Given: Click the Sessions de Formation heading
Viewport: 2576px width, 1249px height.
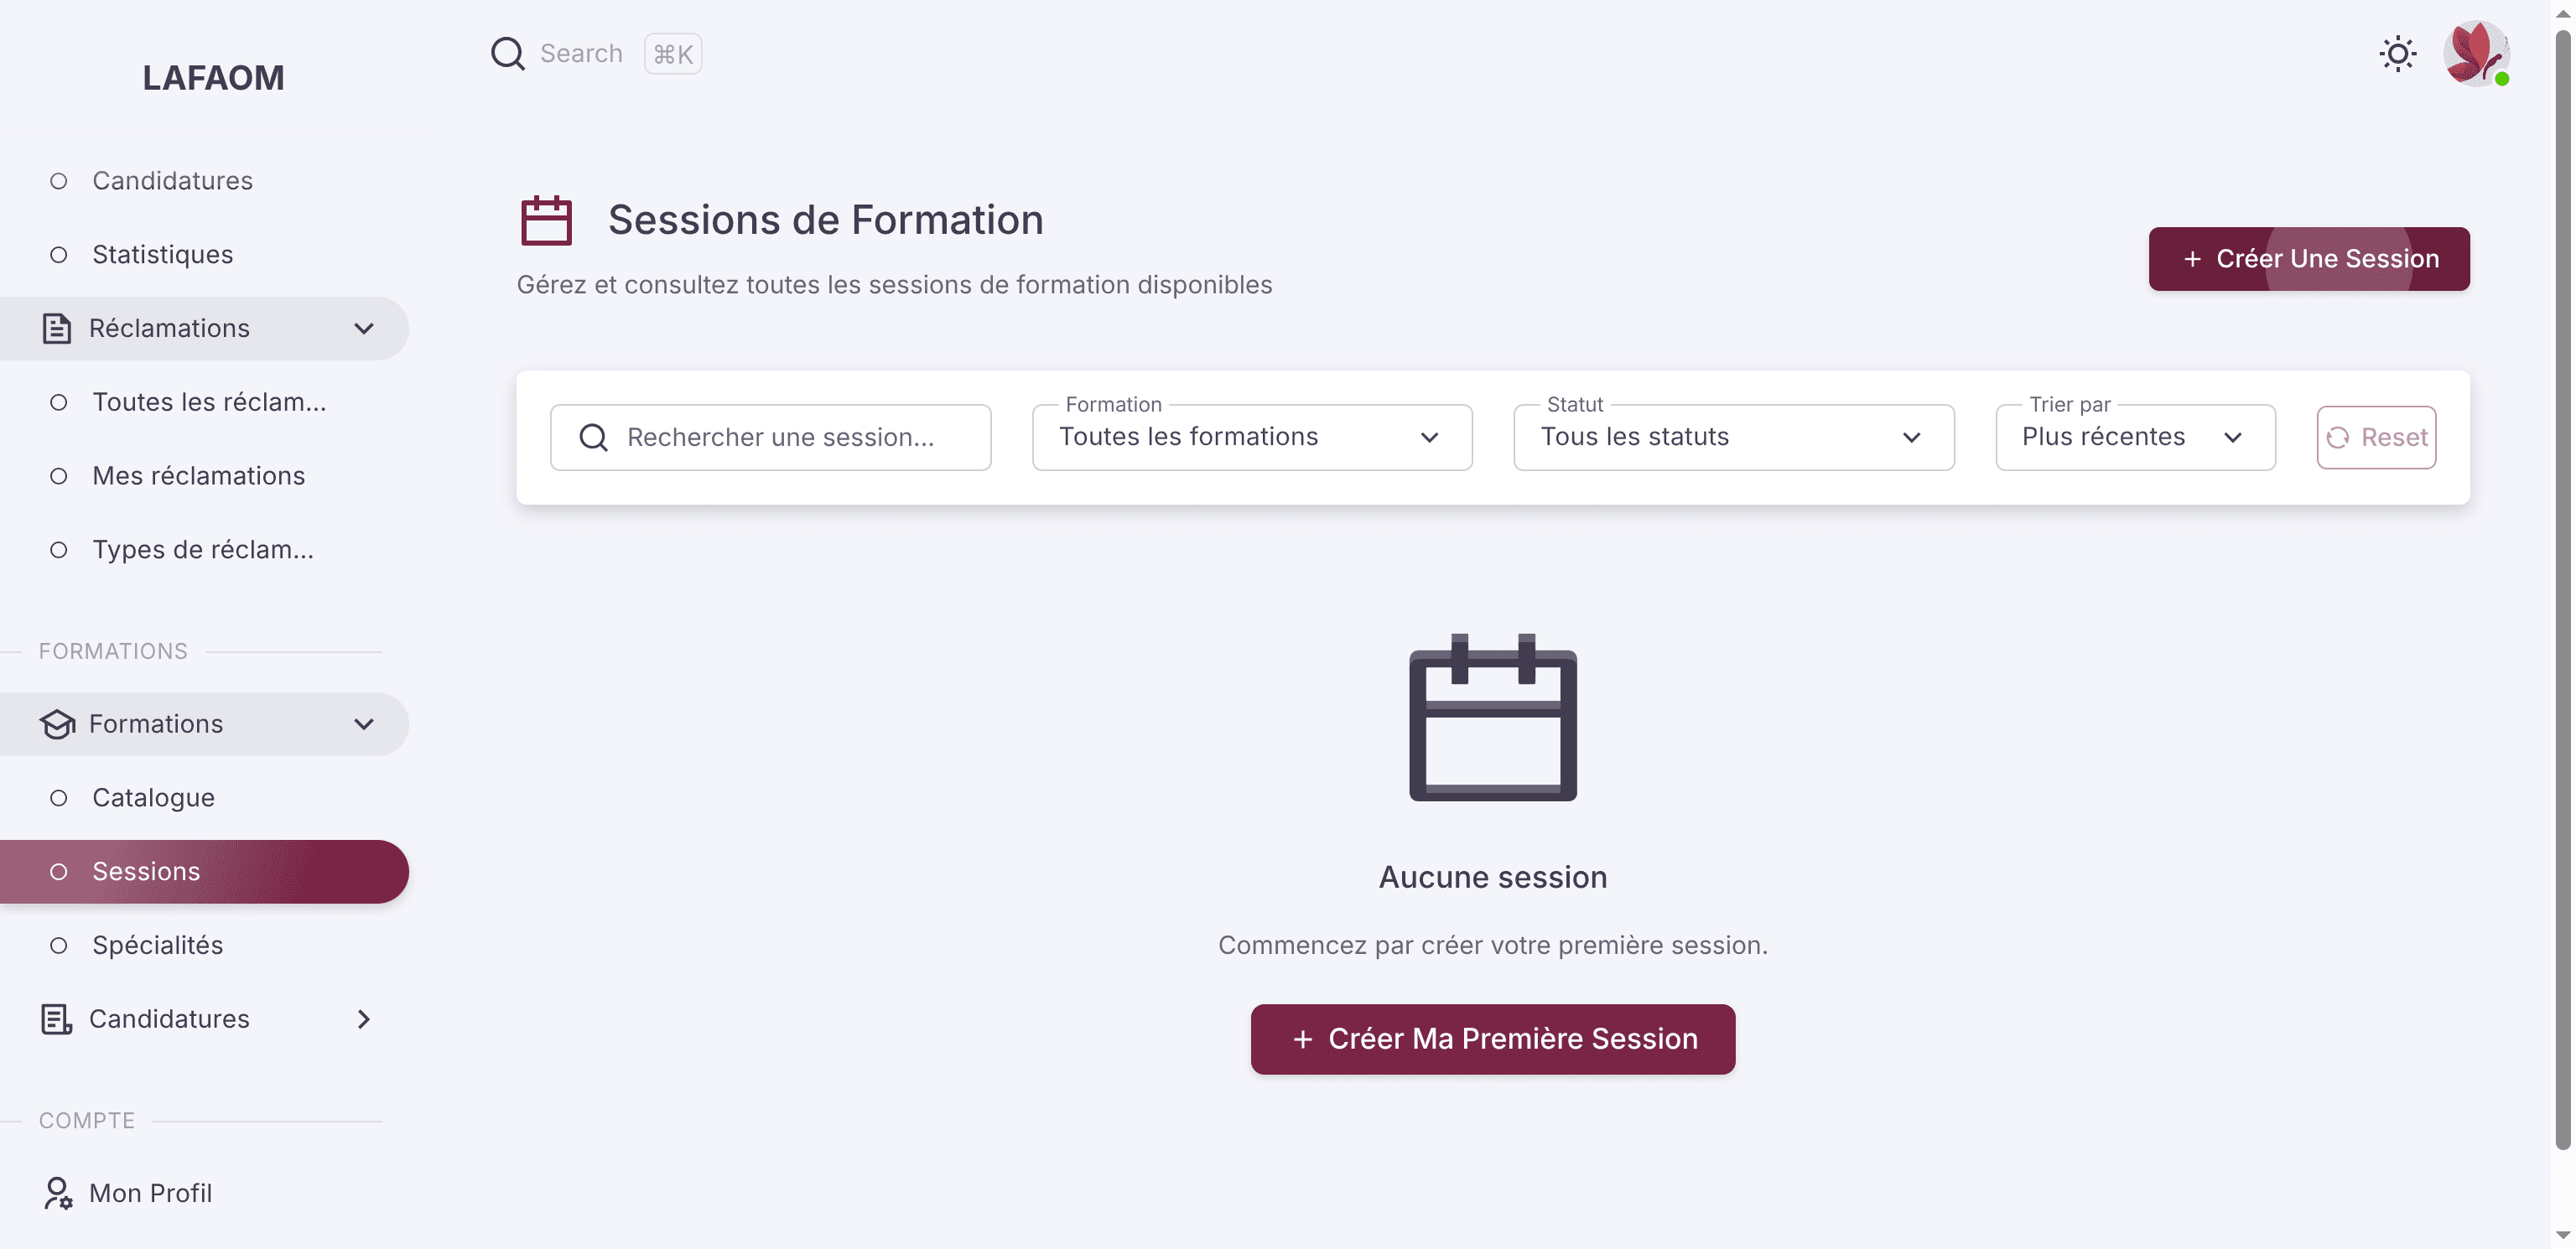Looking at the screenshot, I should tap(825, 220).
